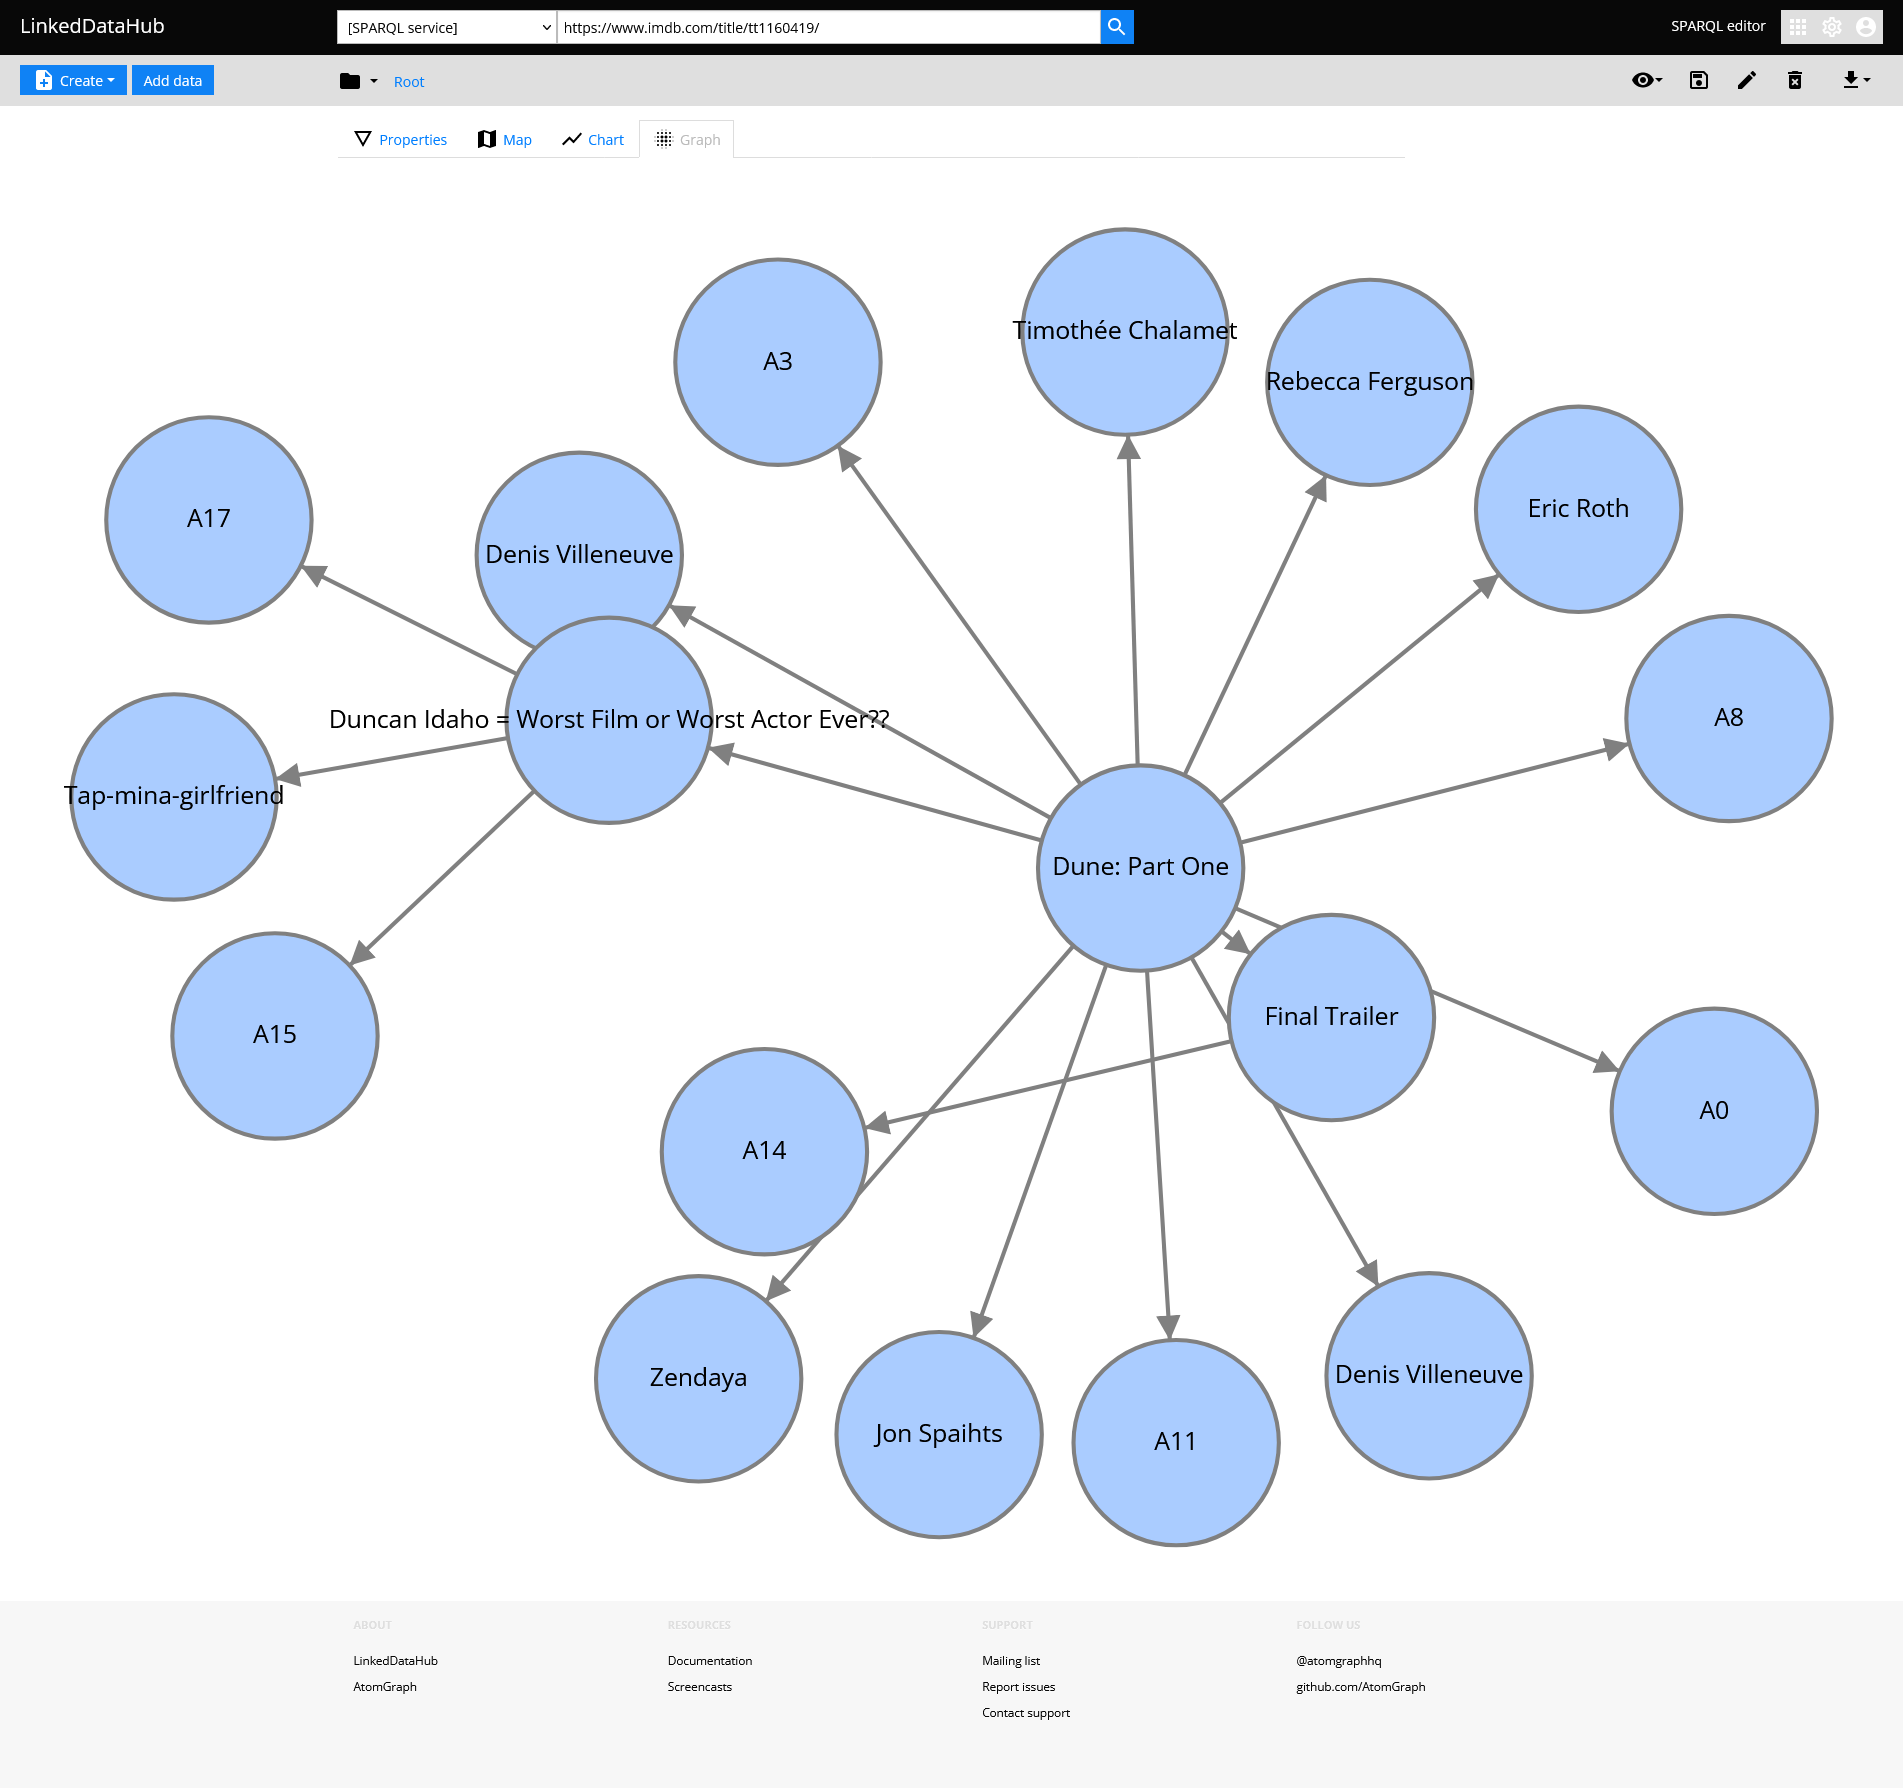Select the Final Trailer node
Viewport: 1903px width, 1788px height.
coord(1332,1017)
